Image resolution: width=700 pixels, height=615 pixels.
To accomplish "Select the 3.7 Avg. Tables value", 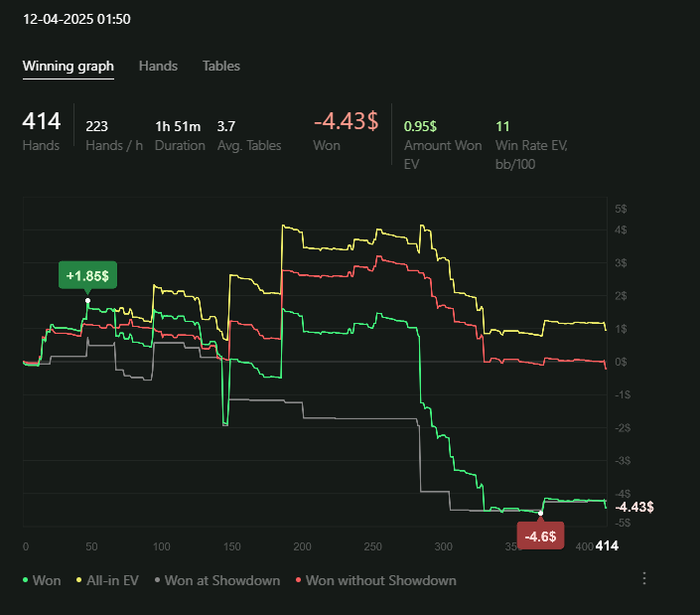I will click(x=226, y=126).
